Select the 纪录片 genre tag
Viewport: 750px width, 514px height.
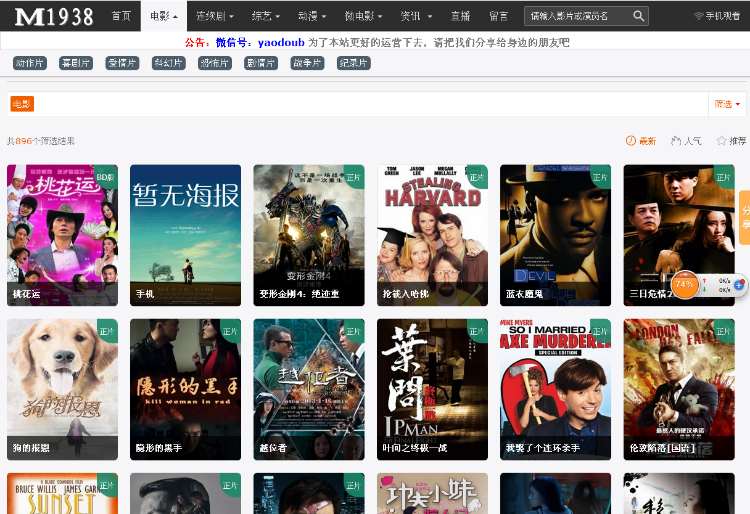[x=354, y=63]
